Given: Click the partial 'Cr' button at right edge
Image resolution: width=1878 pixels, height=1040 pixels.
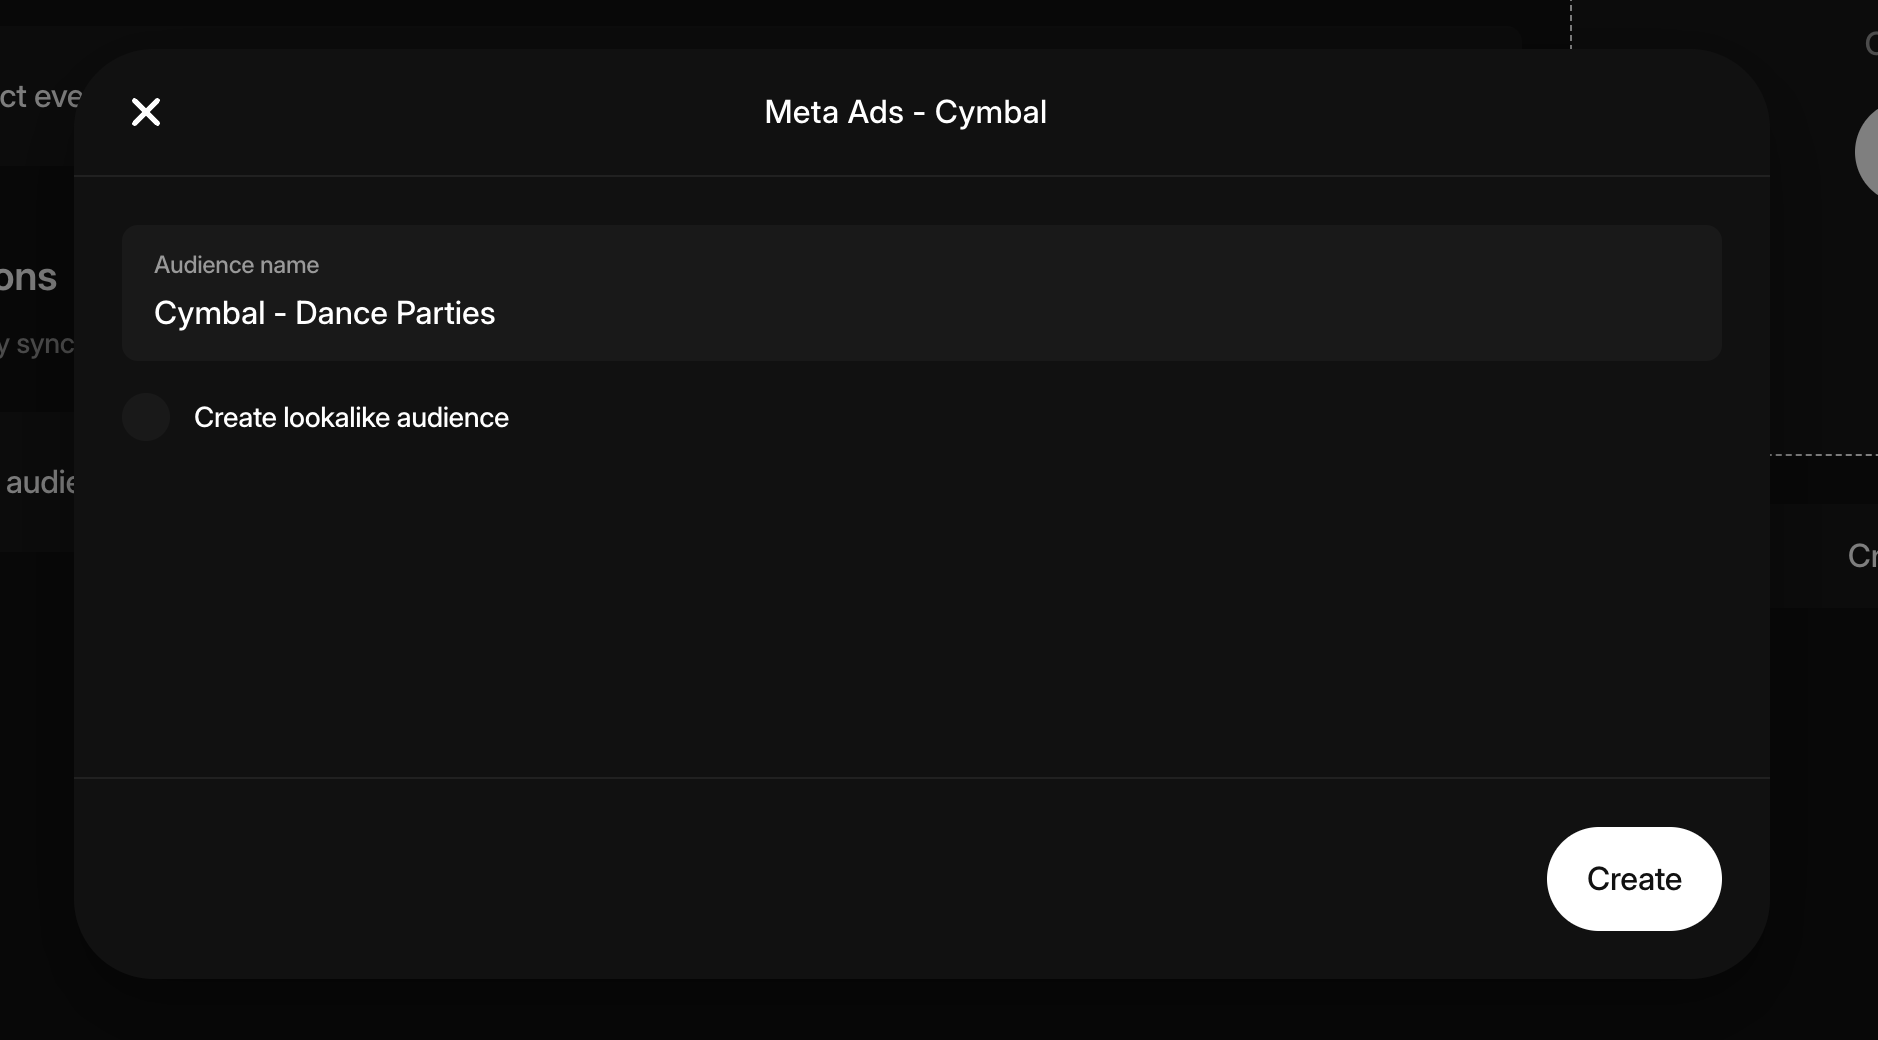Looking at the screenshot, I should coord(1861,555).
